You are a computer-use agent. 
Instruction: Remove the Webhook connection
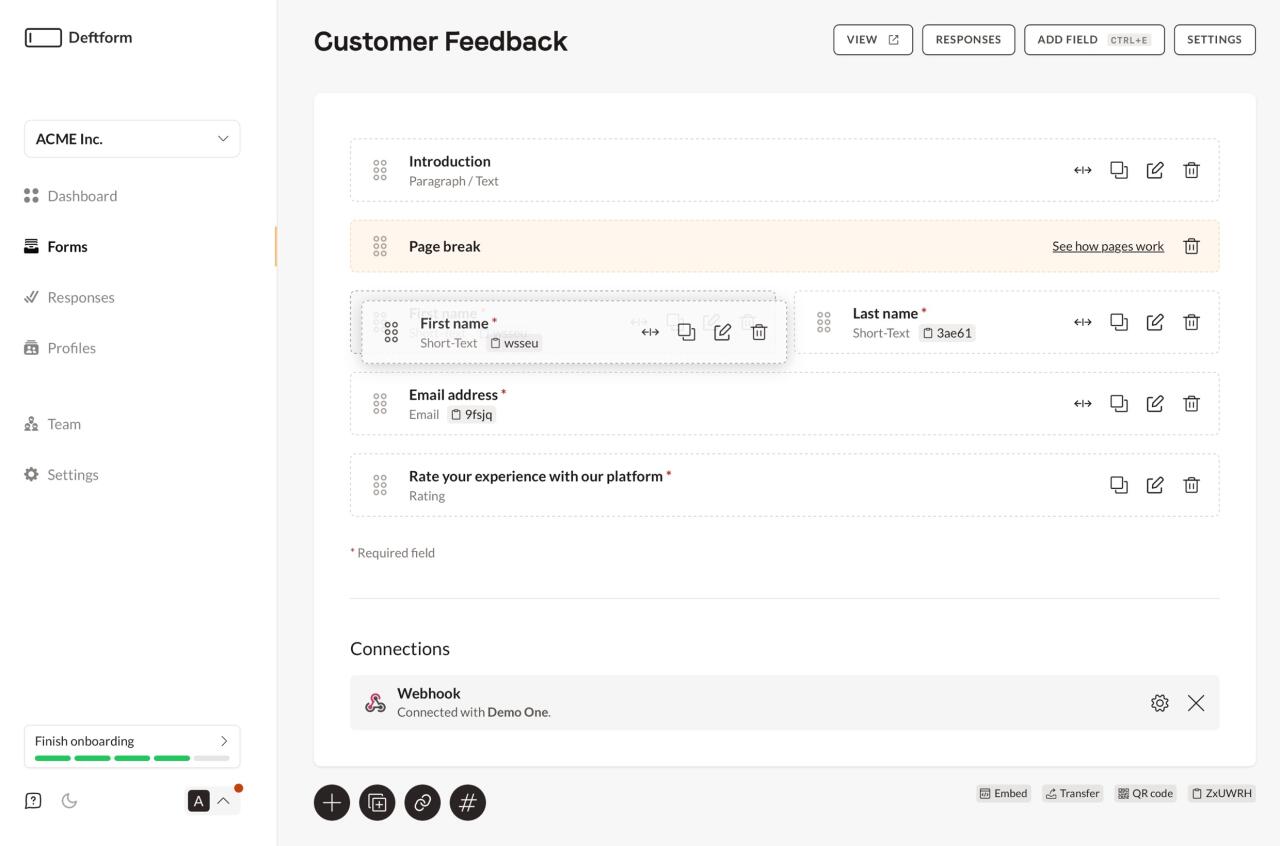[1196, 703]
